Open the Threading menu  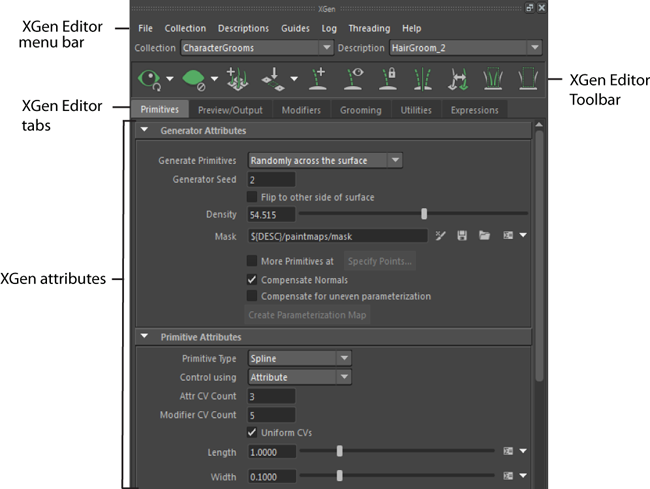pos(369,28)
